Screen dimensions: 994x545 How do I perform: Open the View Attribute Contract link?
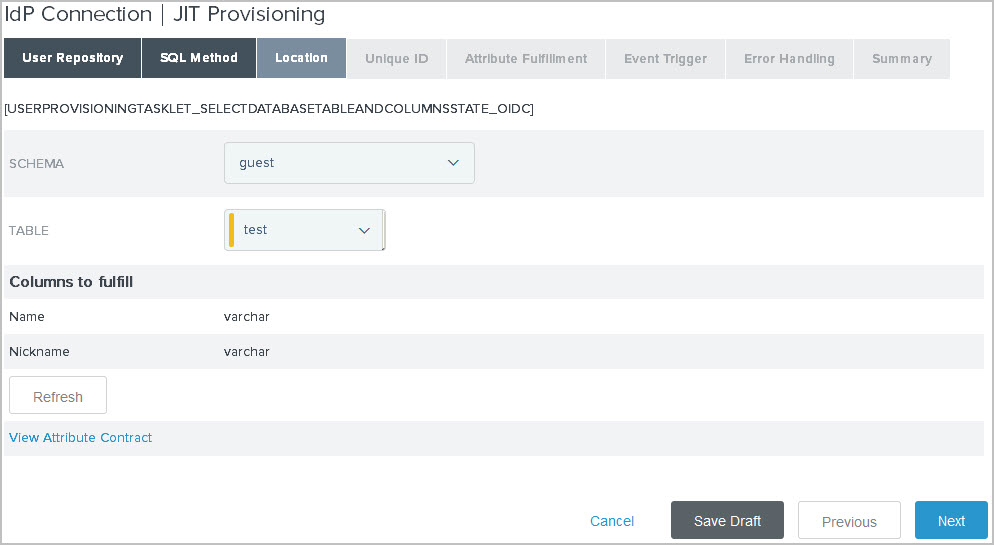81,438
